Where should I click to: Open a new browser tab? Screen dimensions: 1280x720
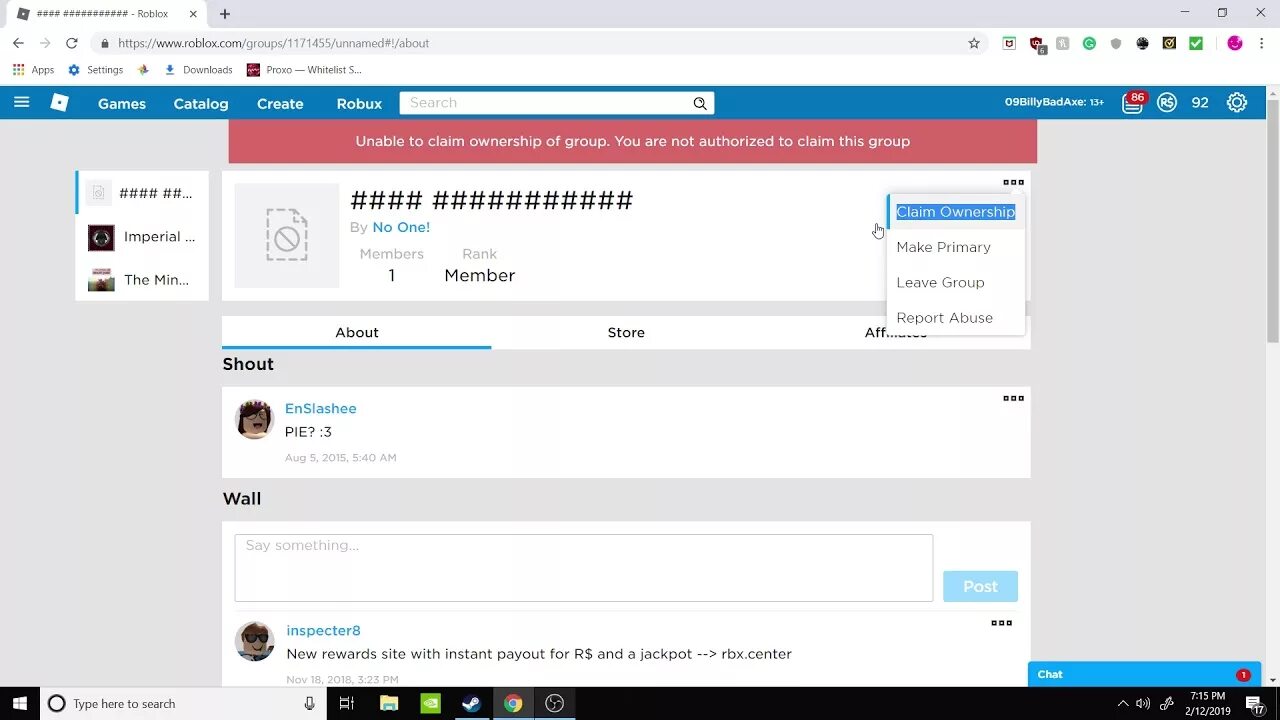225,14
